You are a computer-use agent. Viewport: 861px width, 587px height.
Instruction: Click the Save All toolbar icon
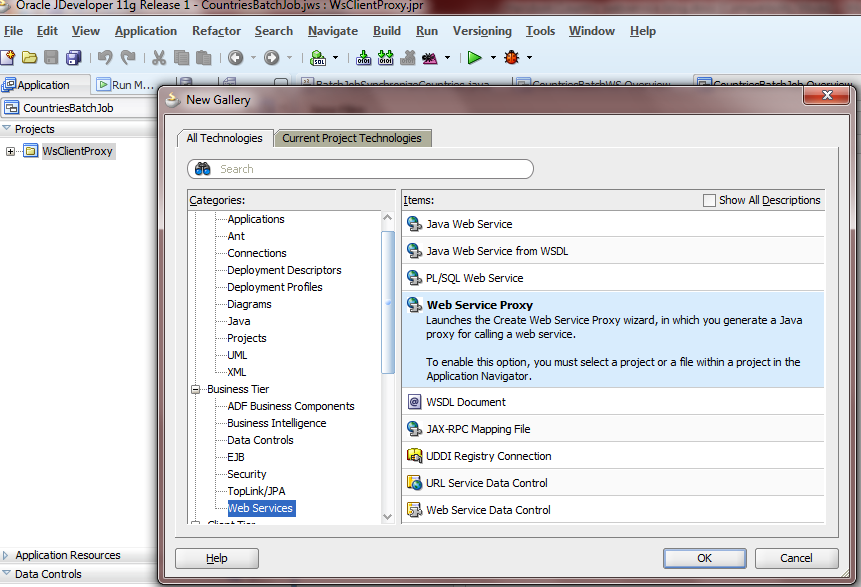pyautogui.click(x=75, y=58)
